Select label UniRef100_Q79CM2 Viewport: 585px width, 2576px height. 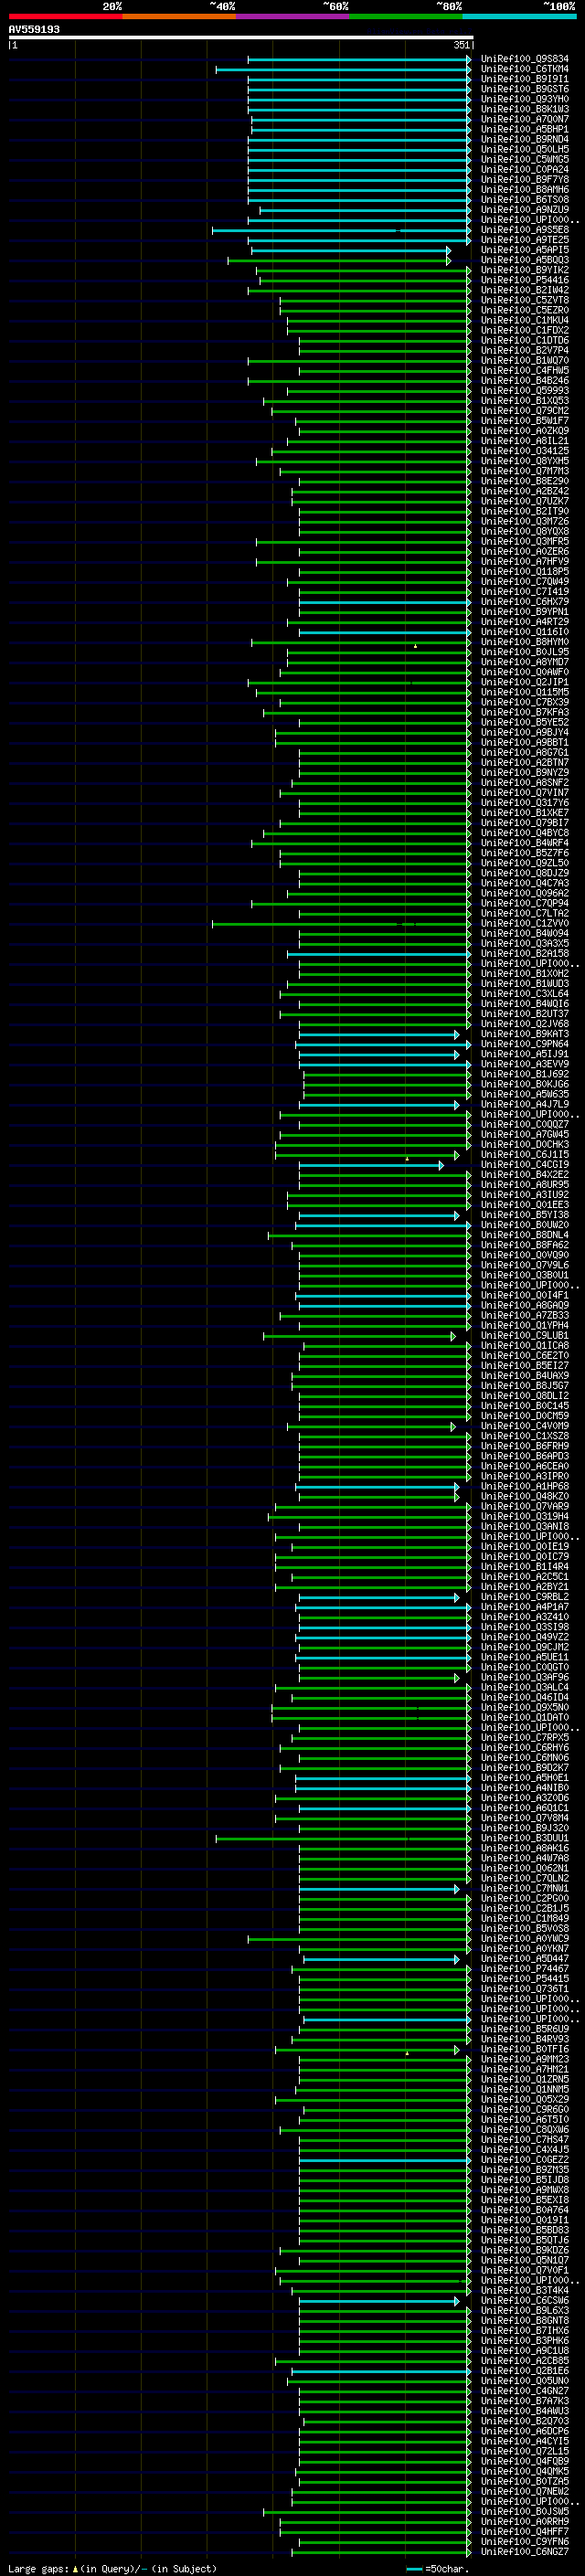(x=525, y=411)
